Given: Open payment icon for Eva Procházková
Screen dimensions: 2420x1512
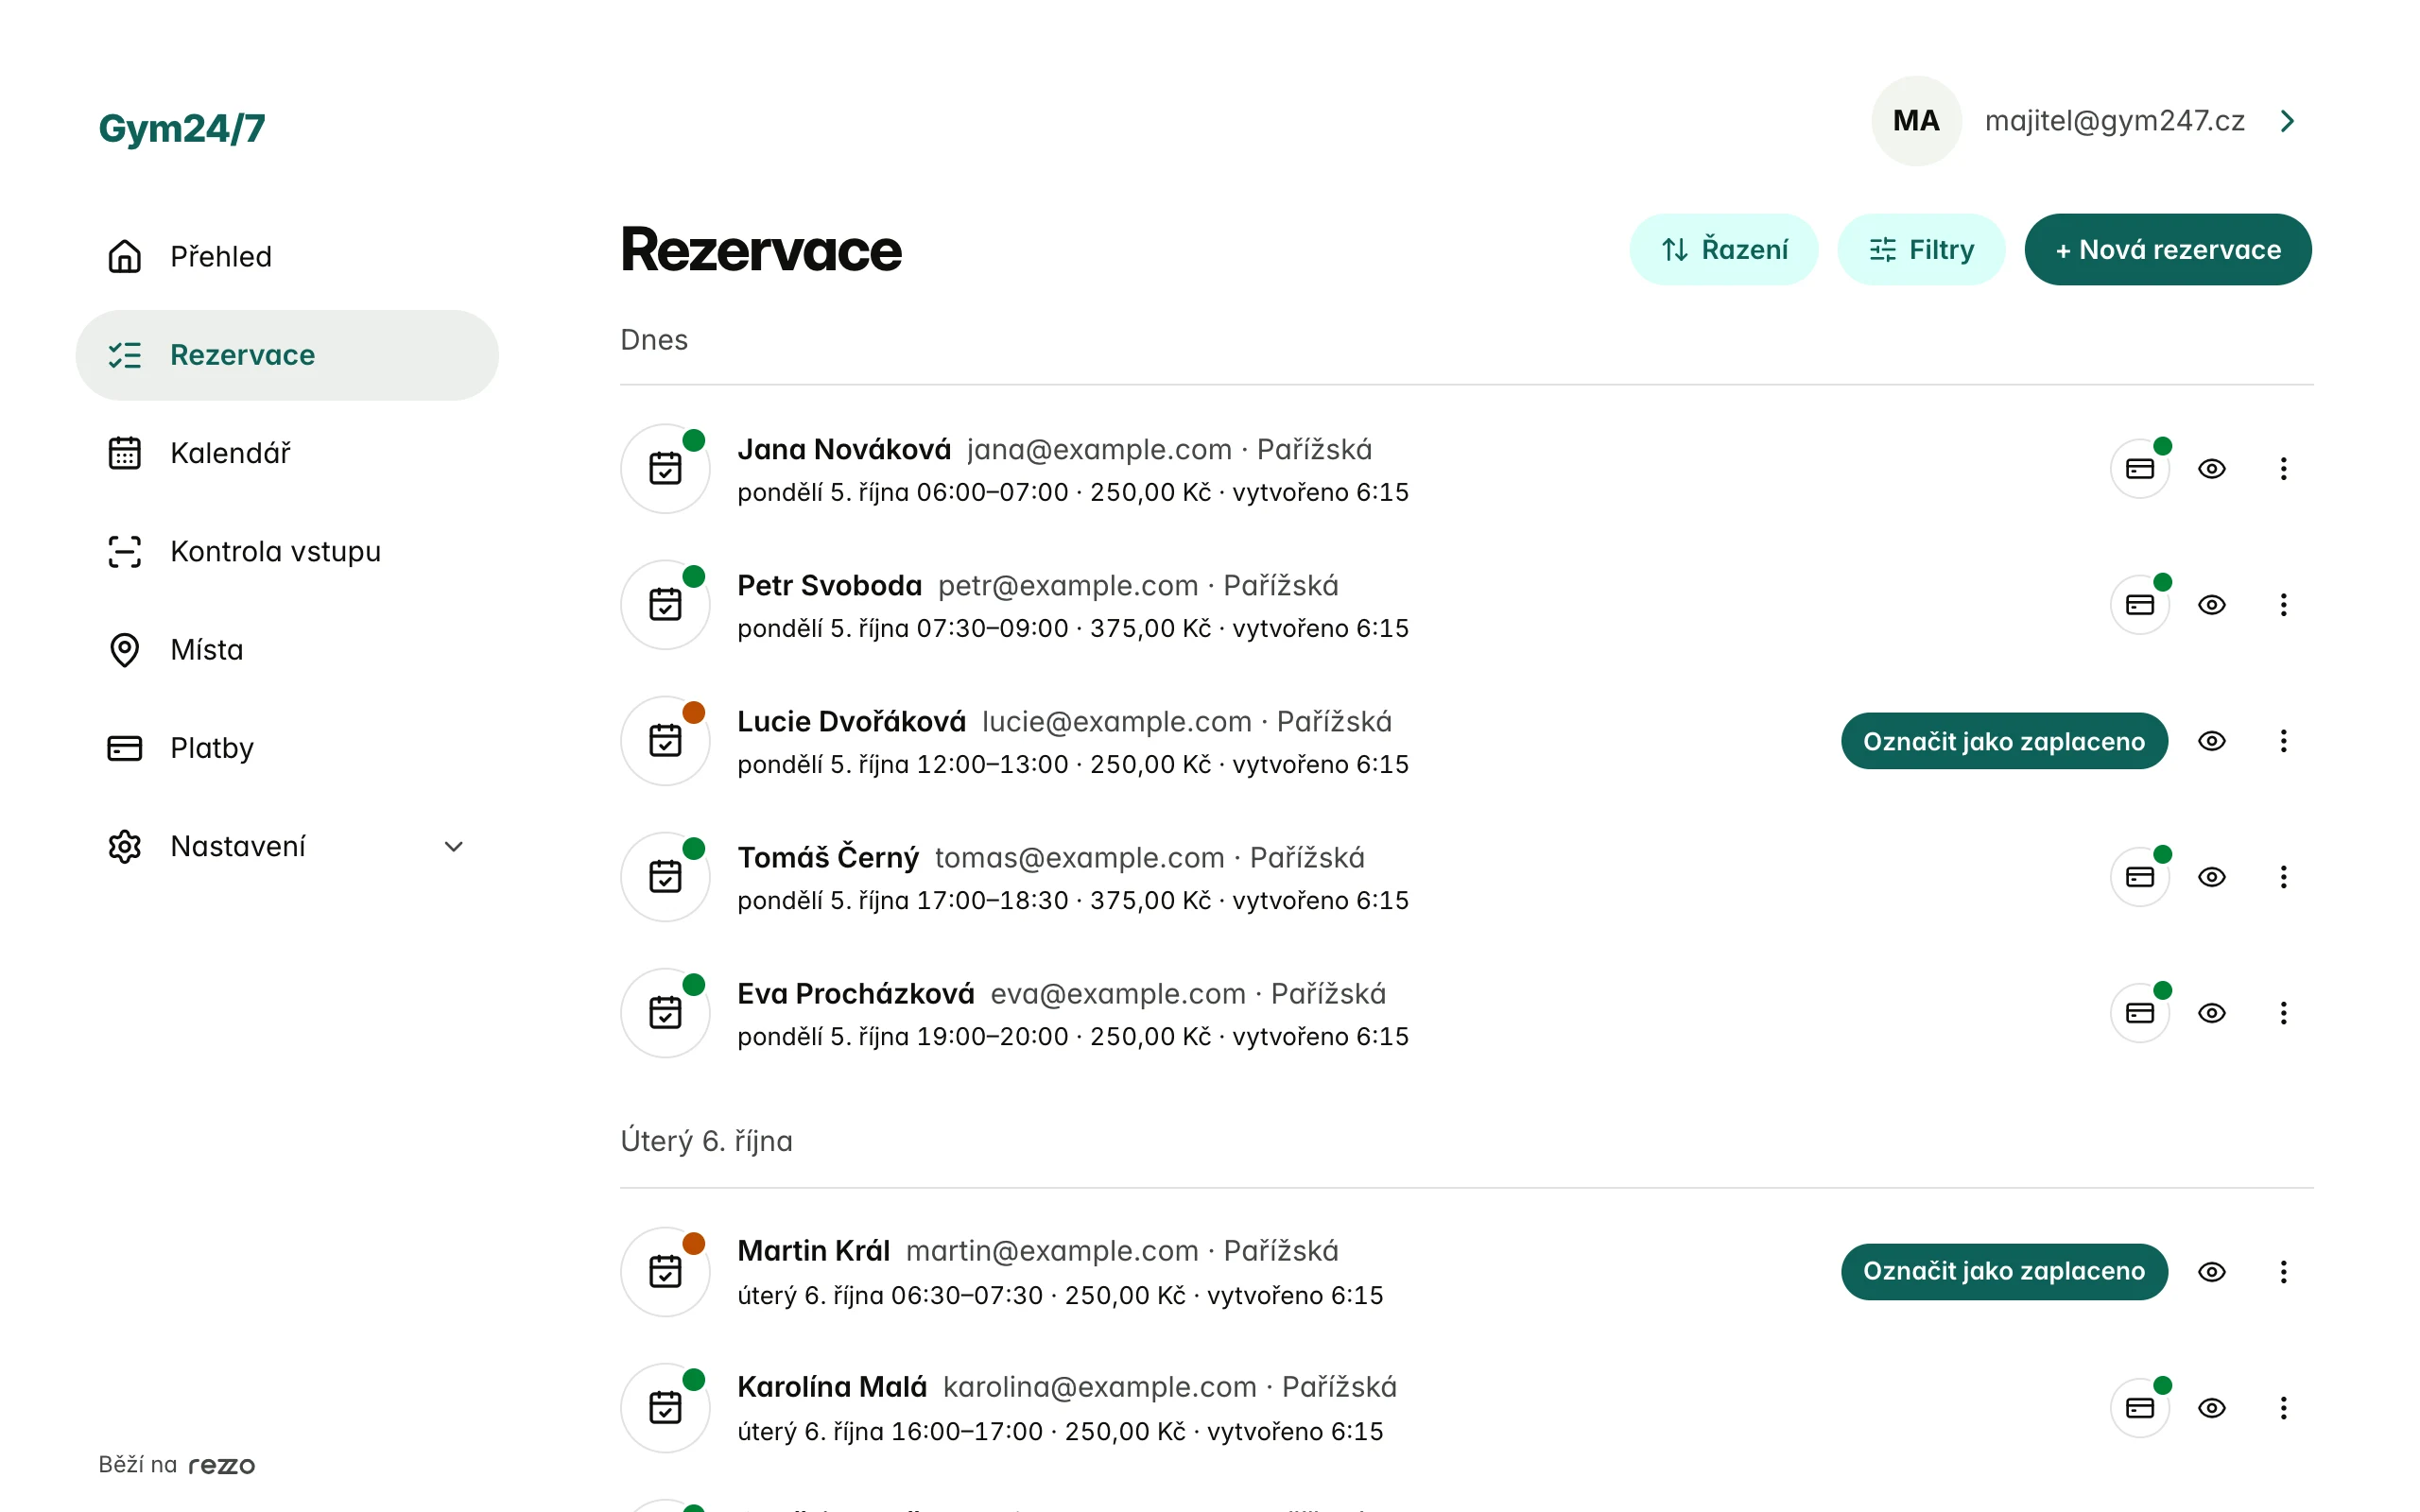Looking at the screenshot, I should pyautogui.click(x=2139, y=1012).
